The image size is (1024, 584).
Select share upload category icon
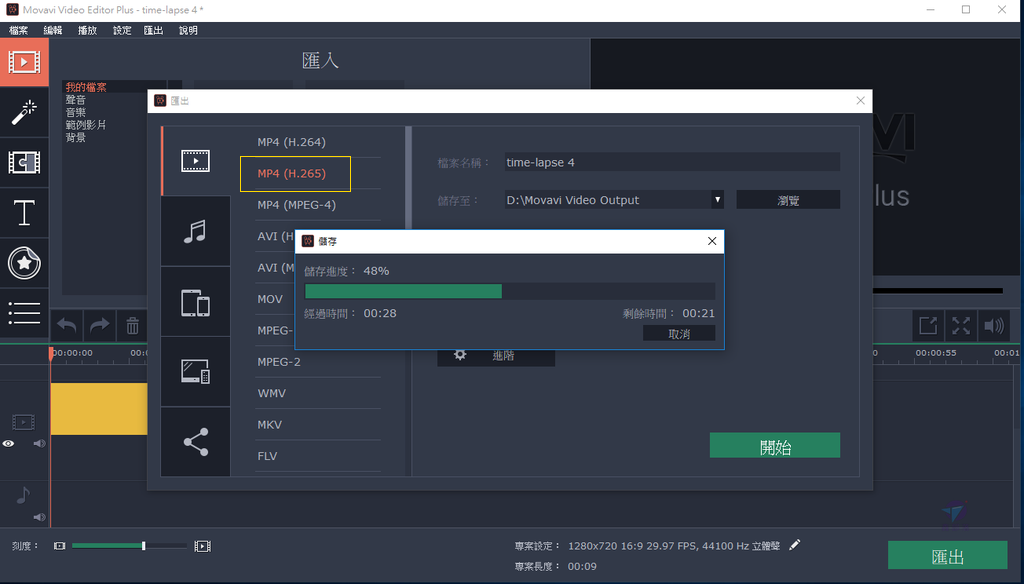(195, 442)
